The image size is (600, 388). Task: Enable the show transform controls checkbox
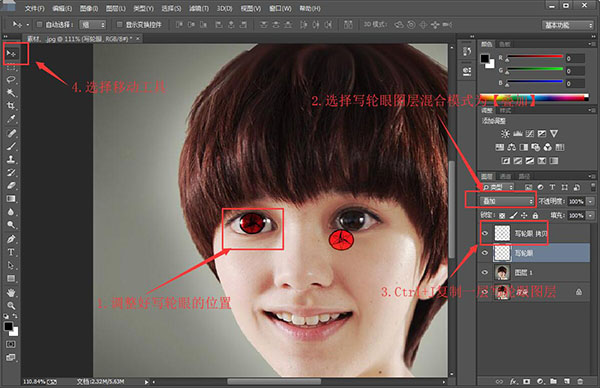pos(119,24)
